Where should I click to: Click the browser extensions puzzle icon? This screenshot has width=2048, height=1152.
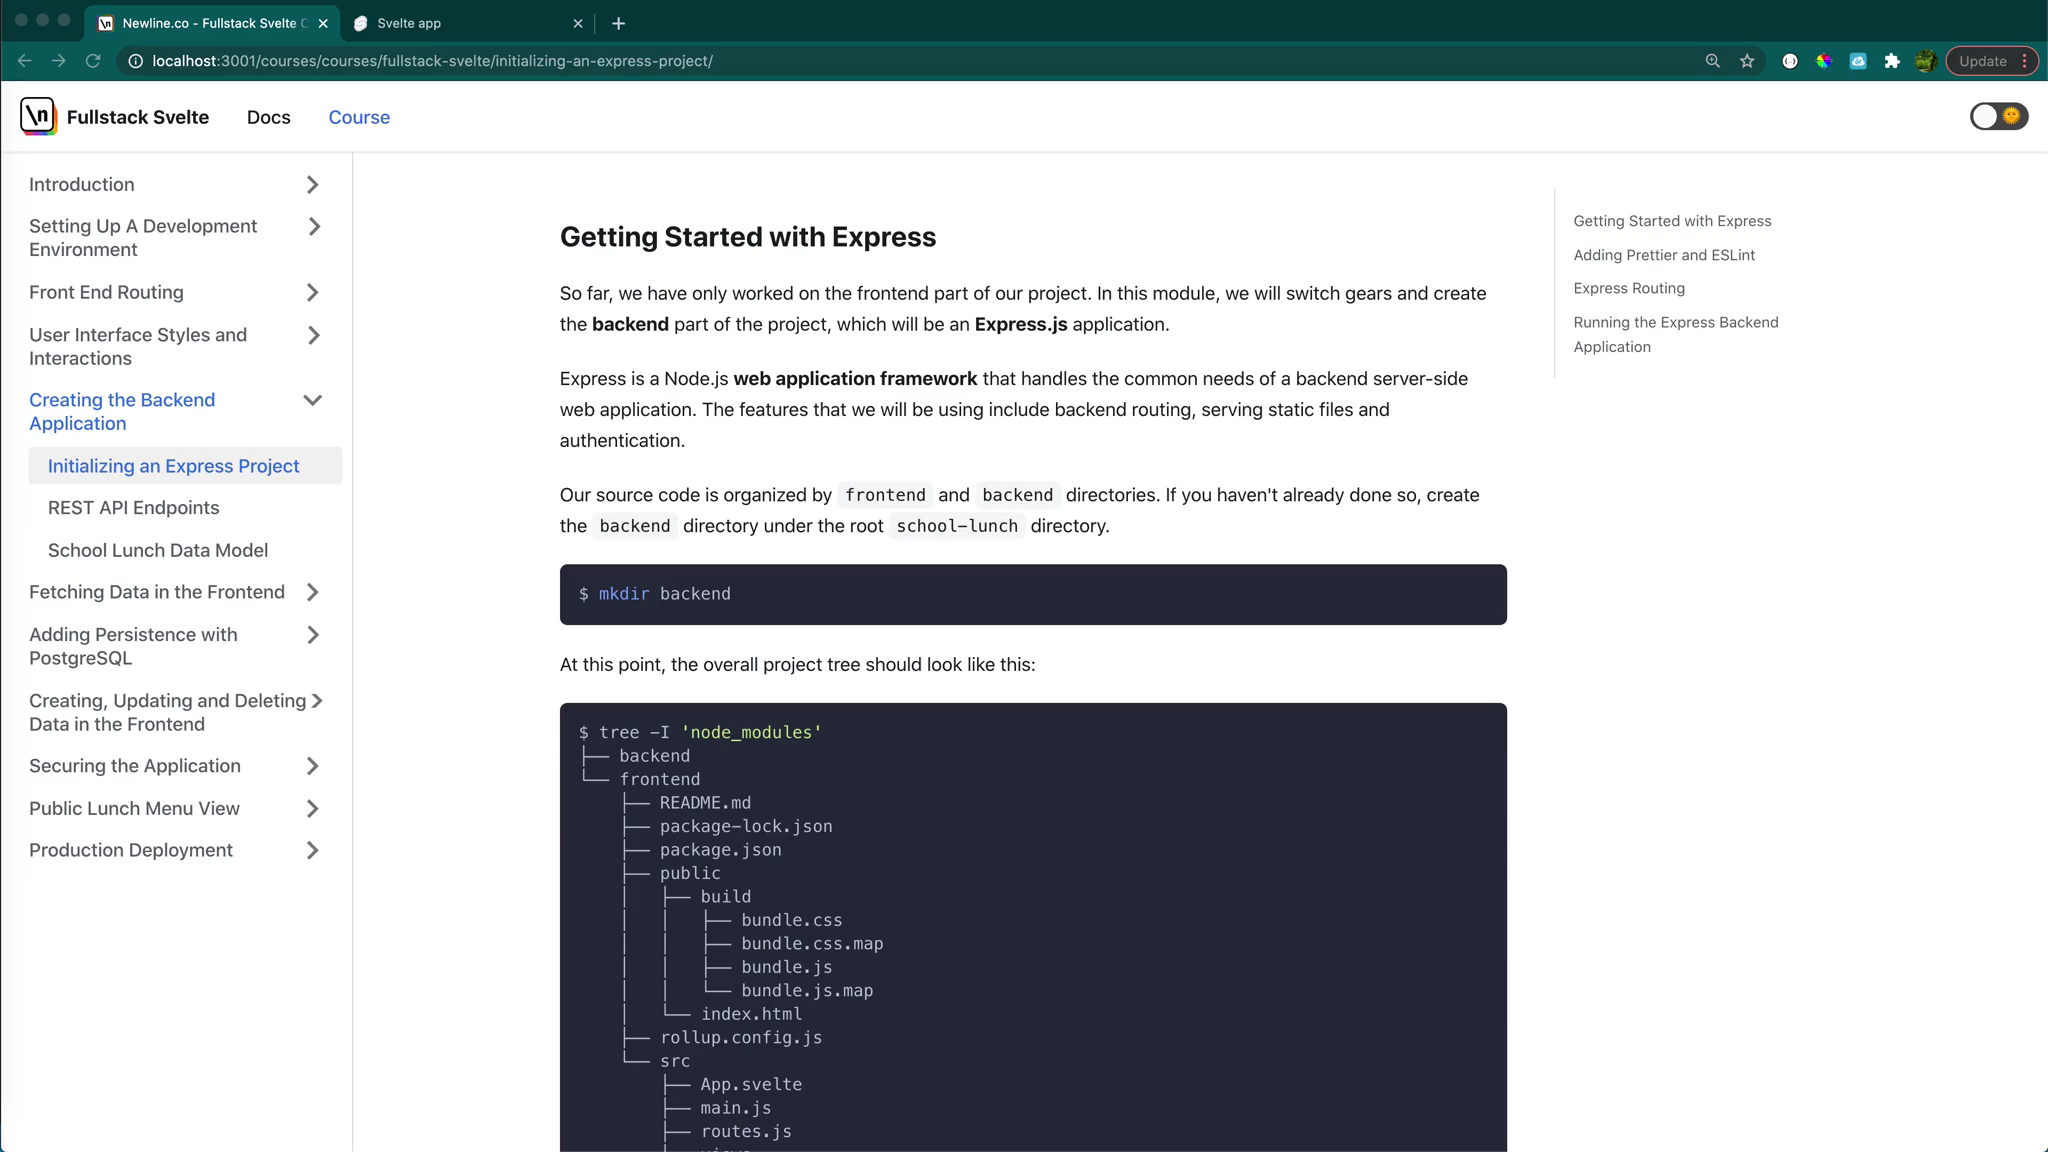[1892, 60]
